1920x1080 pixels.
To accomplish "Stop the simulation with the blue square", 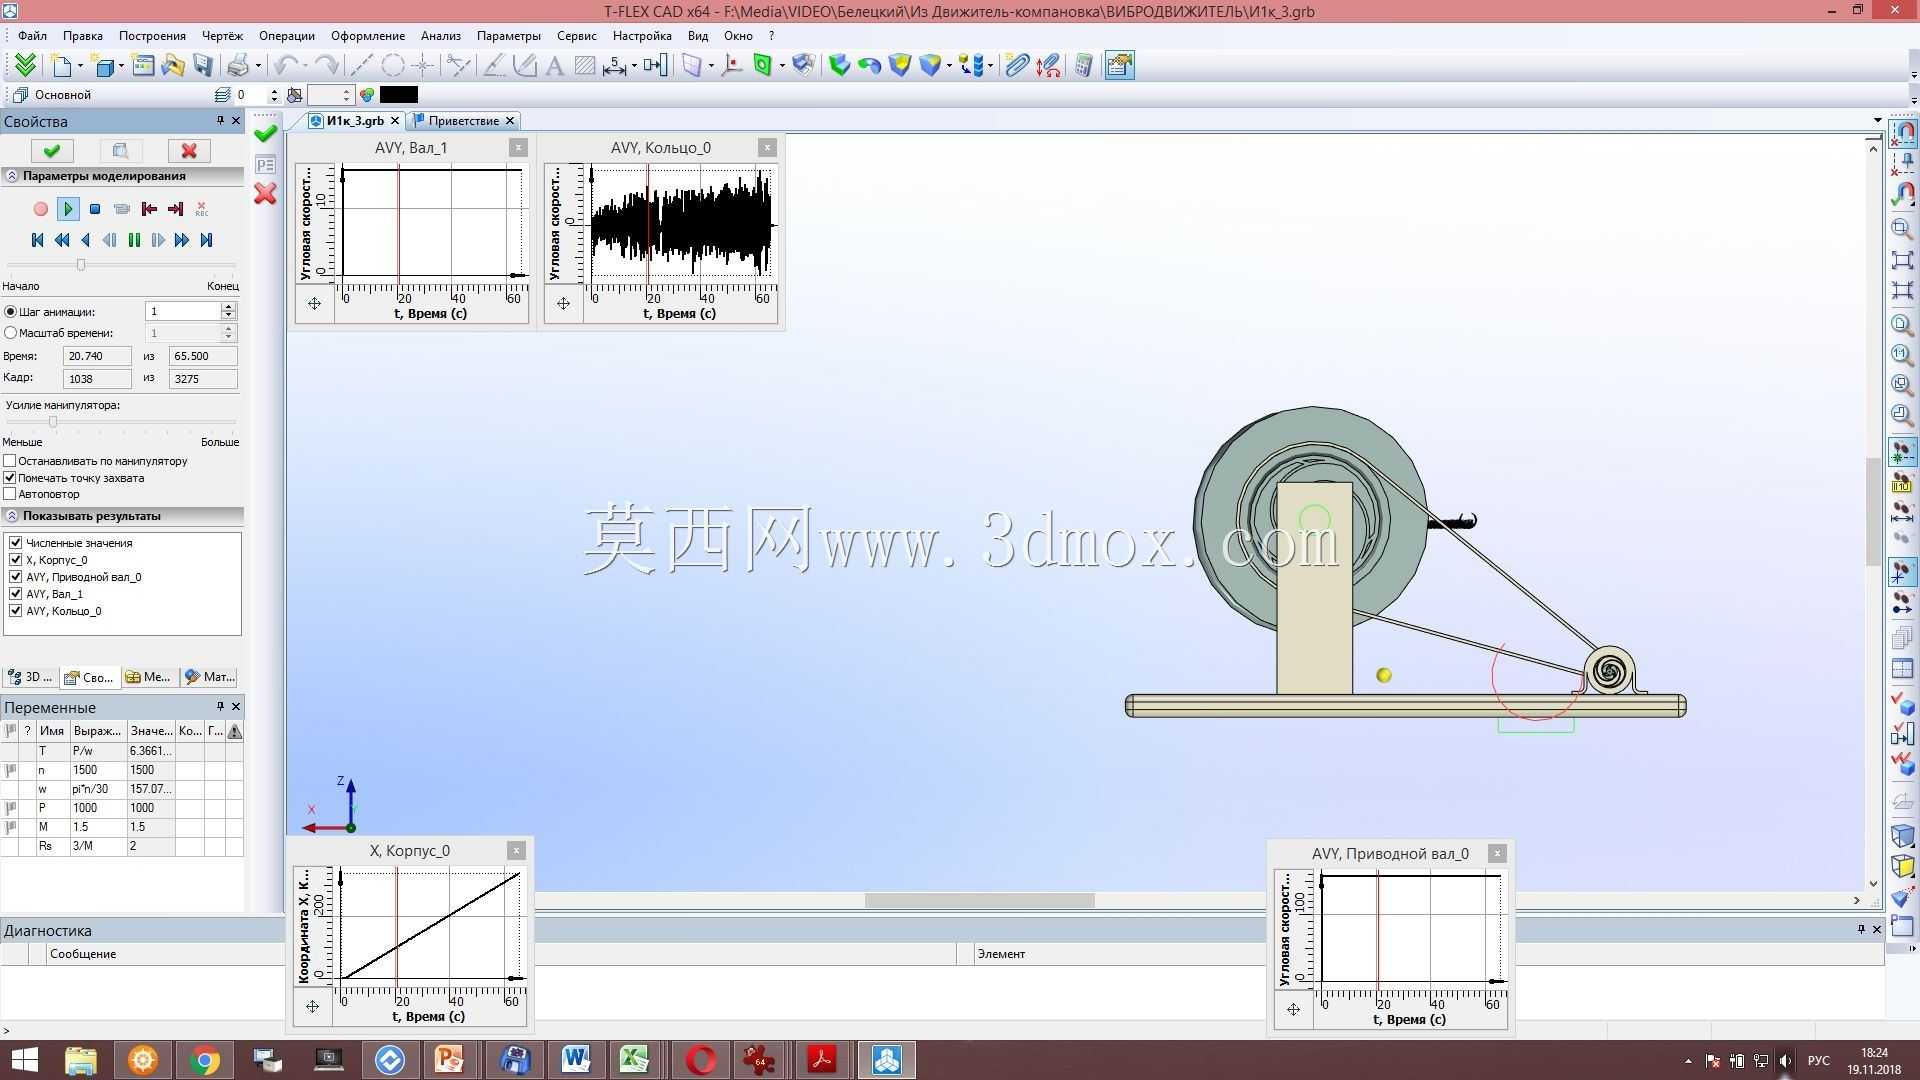I will click(x=95, y=209).
